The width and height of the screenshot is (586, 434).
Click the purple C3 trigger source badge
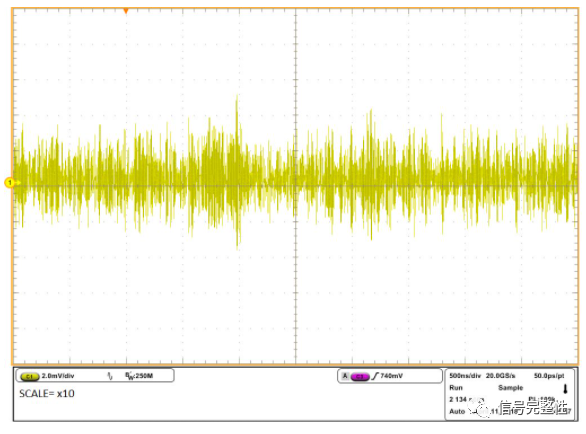tap(360, 376)
